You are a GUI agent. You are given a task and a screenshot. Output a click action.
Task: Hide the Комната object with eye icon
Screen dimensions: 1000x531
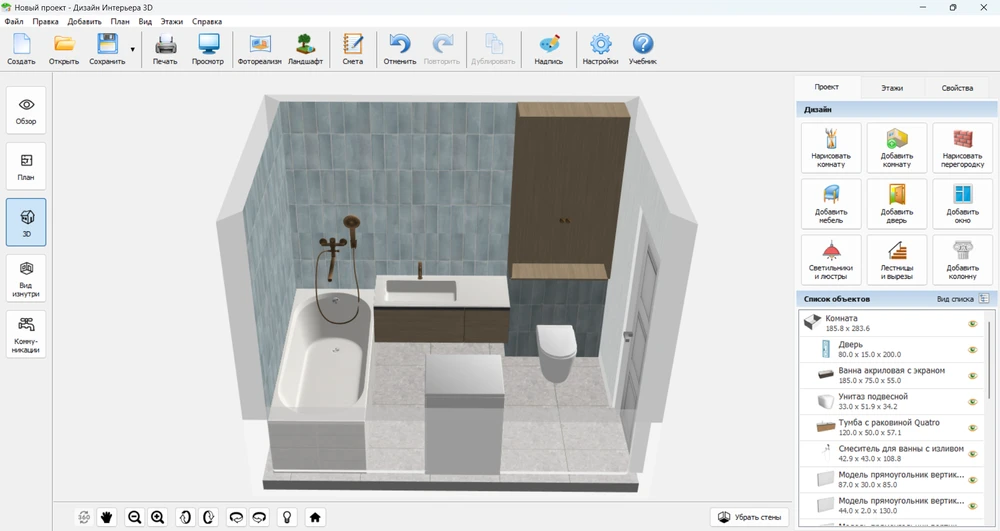pyautogui.click(x=971, y=324)
